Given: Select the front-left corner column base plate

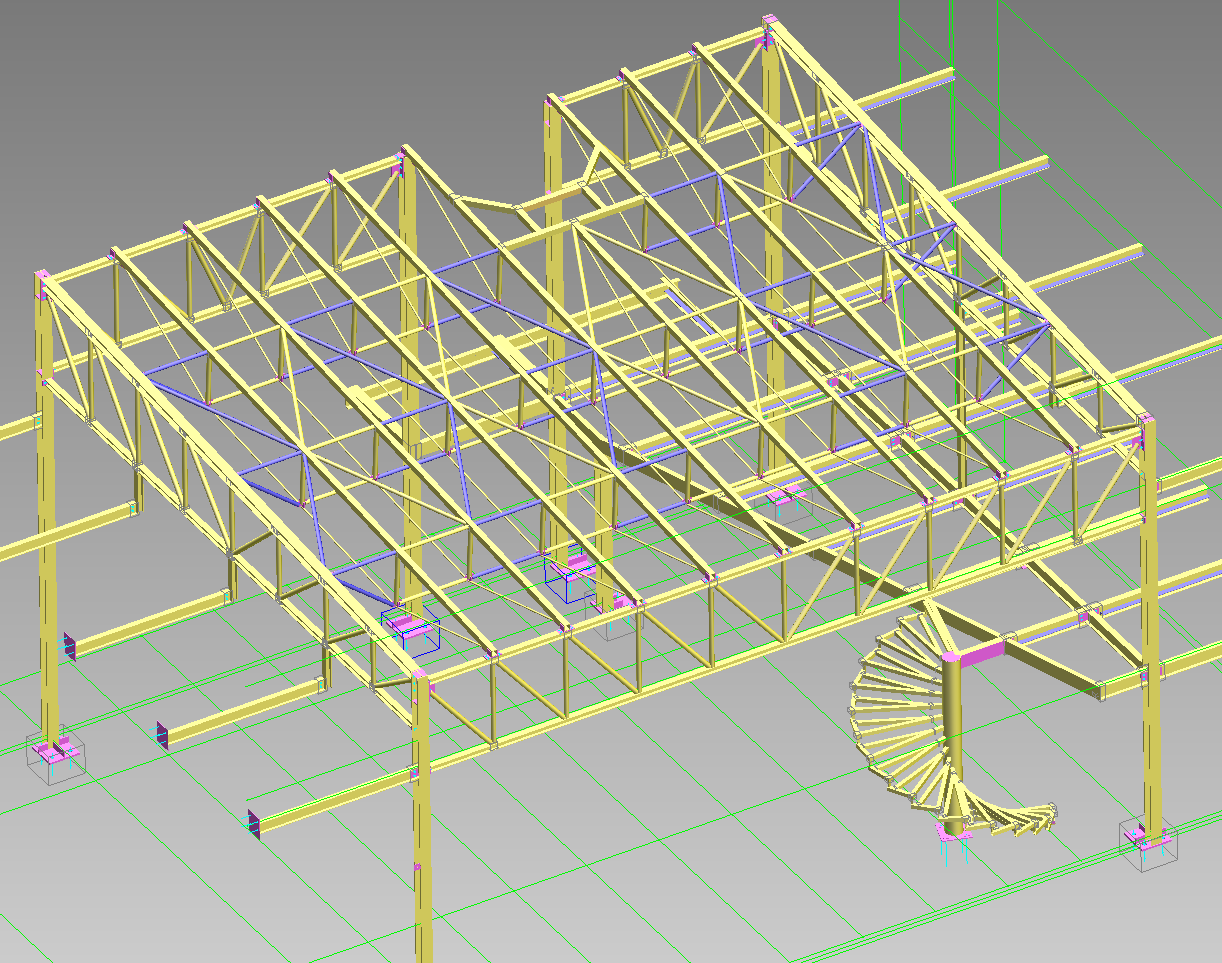Looking at the screenshot, I should click(x=56, y=750).
